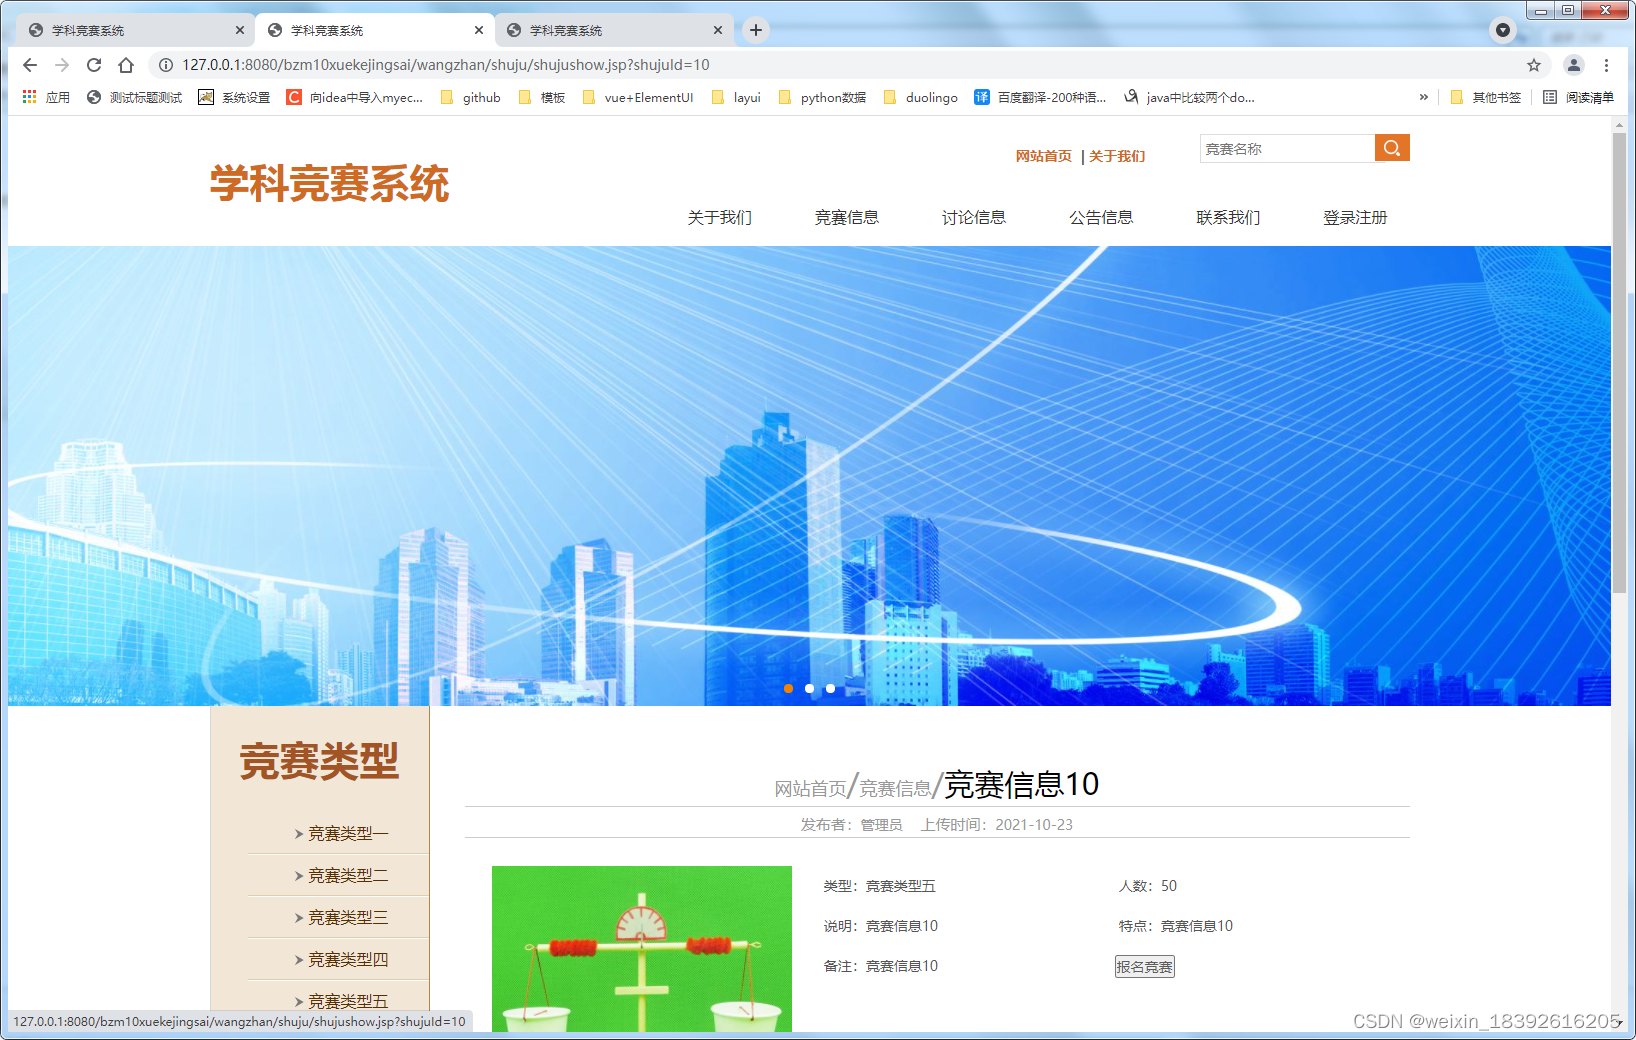Switch to the second carousel dot
1636x1040 pixels.
(x=809, y=688)
